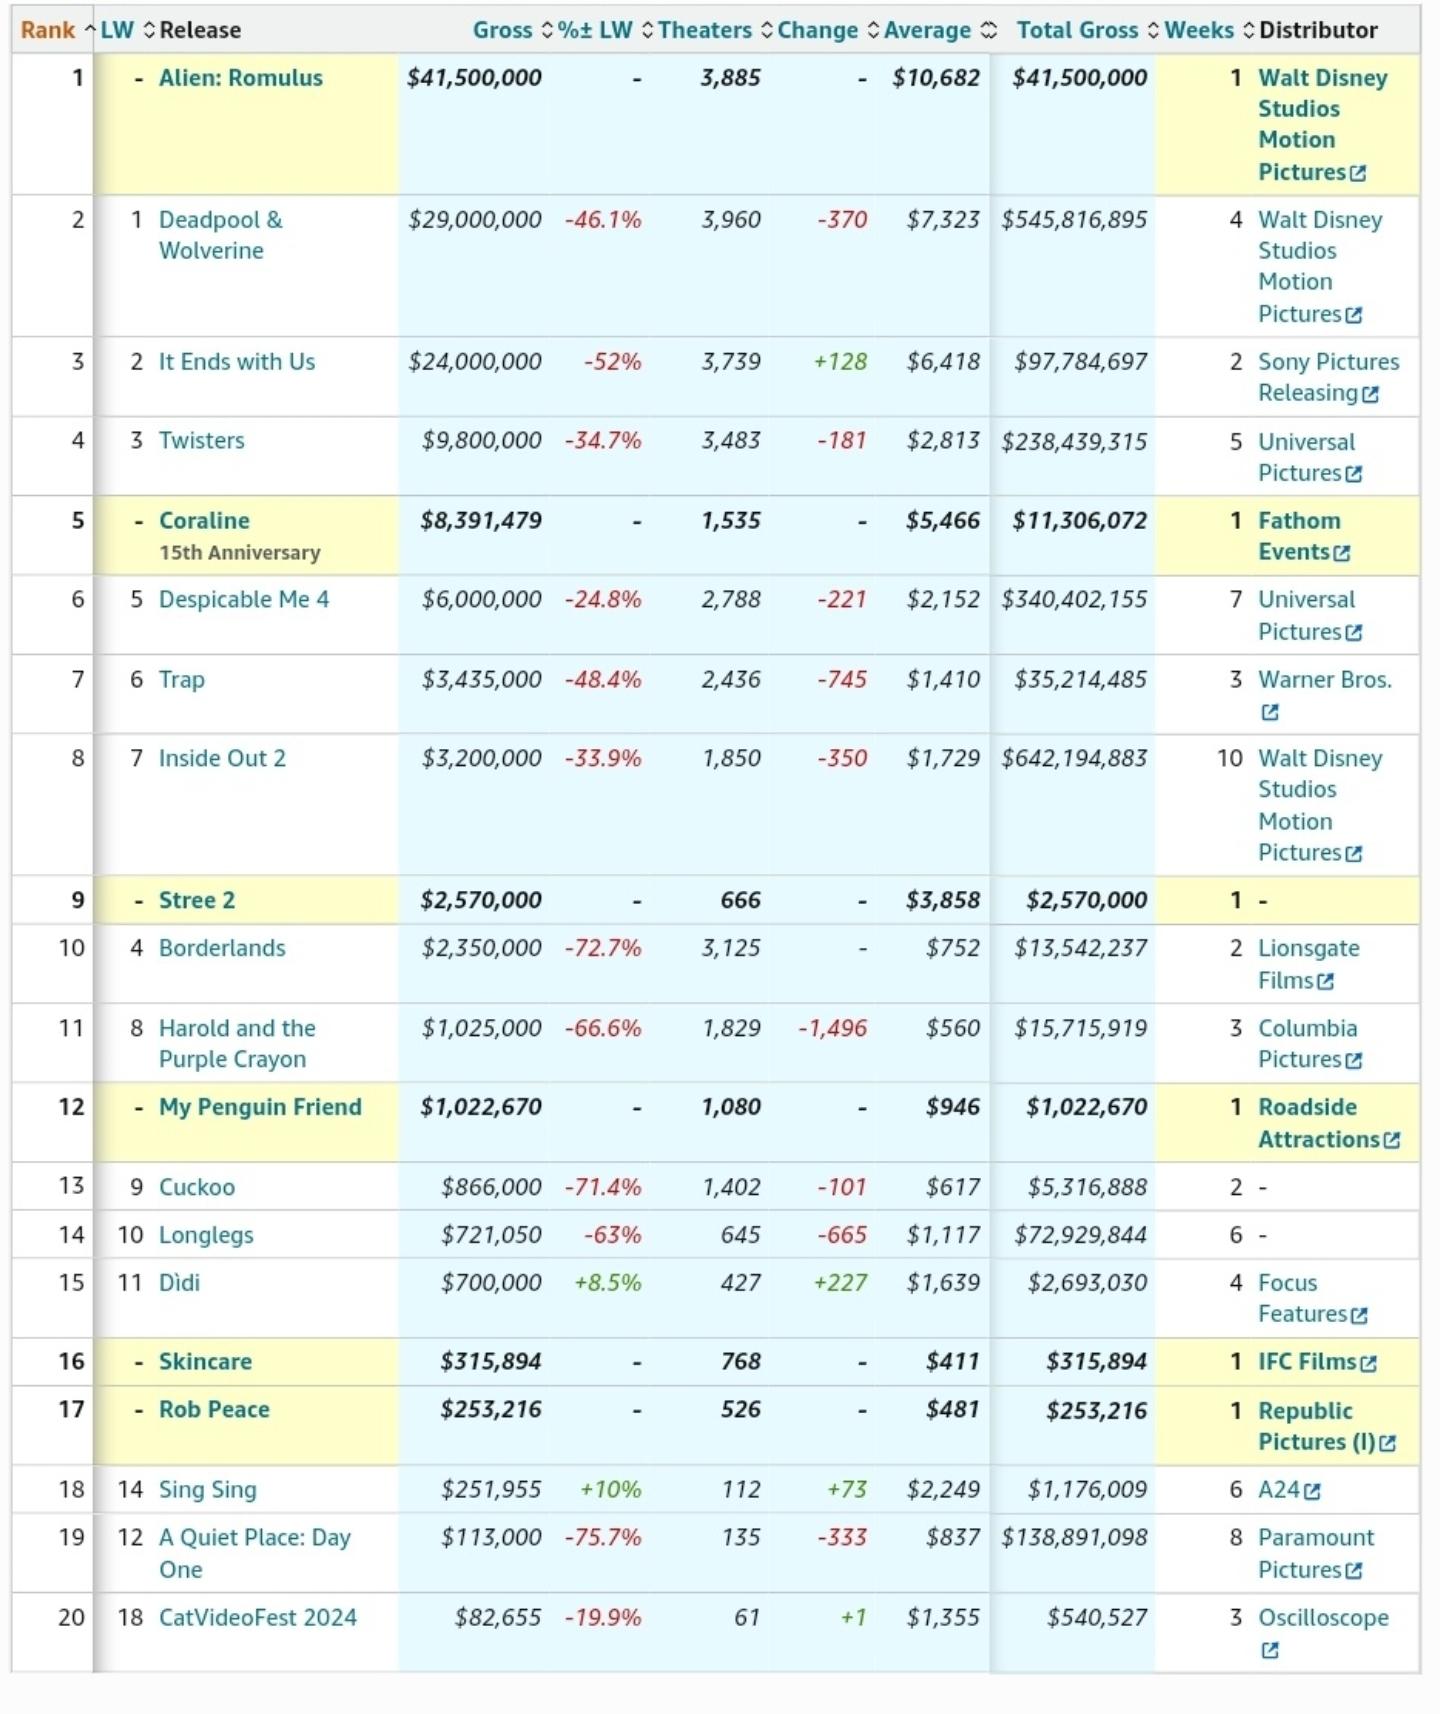This screenshot has width=1440, height=1714.
Task: Open Oscilloscope distributor link
Action: click(1324, 1618)
